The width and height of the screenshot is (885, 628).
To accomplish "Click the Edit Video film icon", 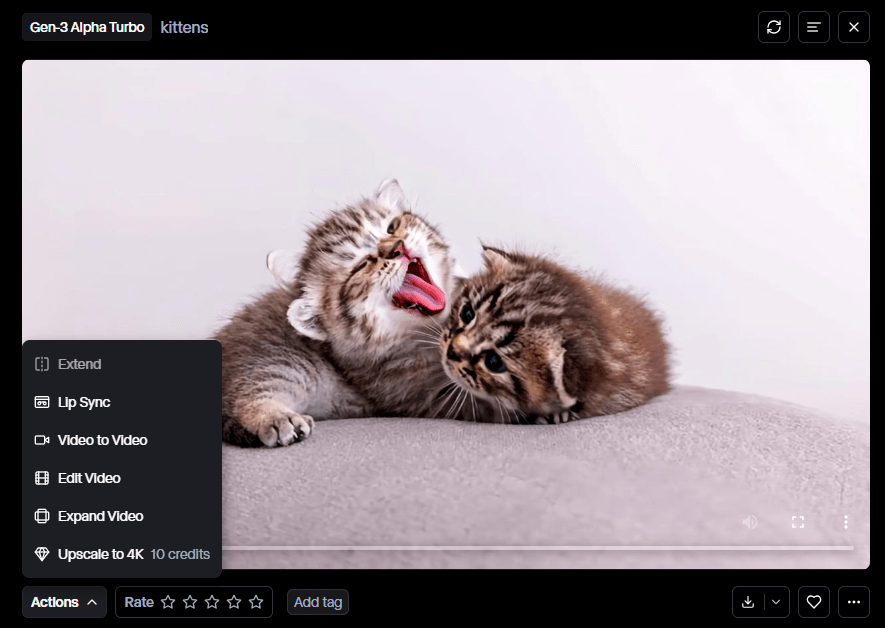I will [42, 478].
